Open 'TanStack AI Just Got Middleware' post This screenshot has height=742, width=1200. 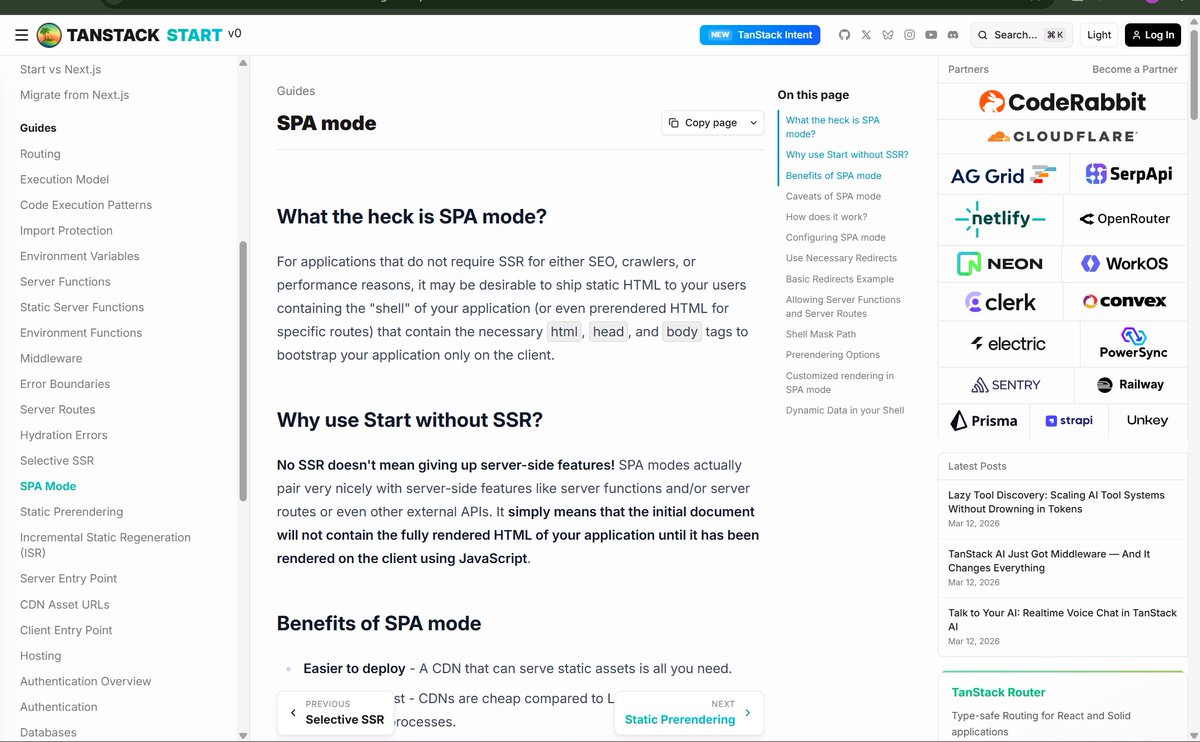(1049, 561)
